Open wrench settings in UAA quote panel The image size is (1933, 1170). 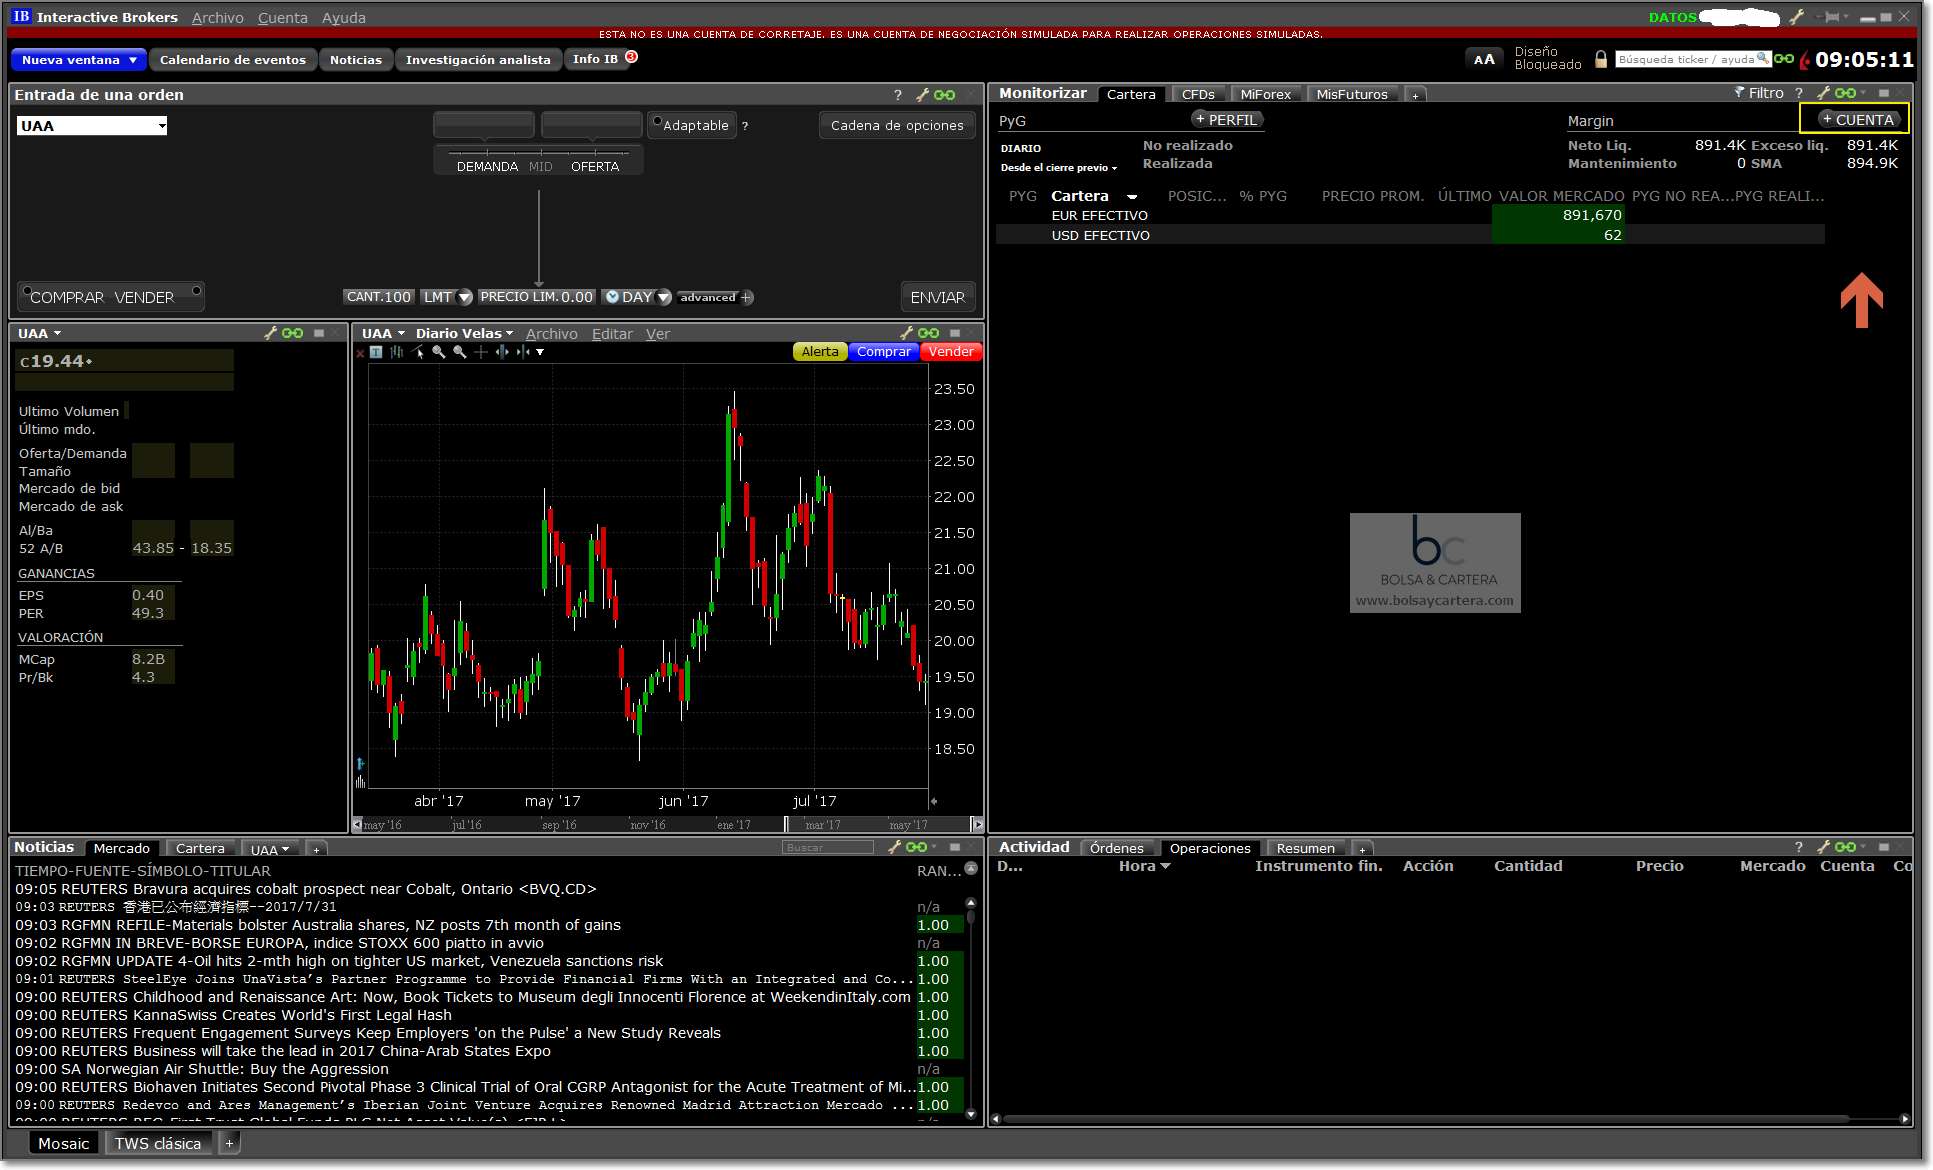(x=270, y=333)
